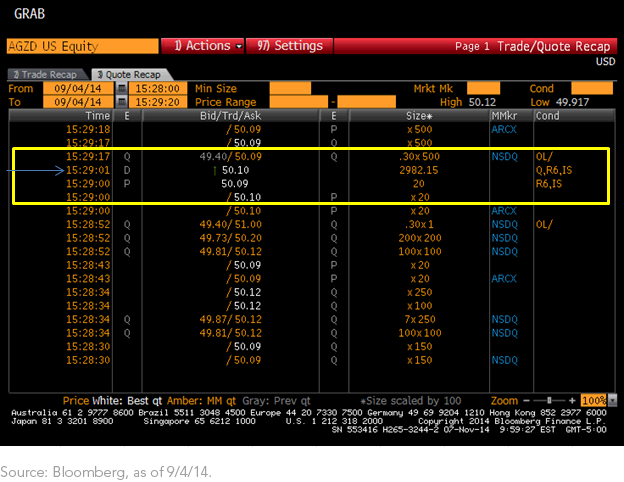The image size is (624, 482).
Task: Click the 100% zoom value box
Action: pos(594,400)
